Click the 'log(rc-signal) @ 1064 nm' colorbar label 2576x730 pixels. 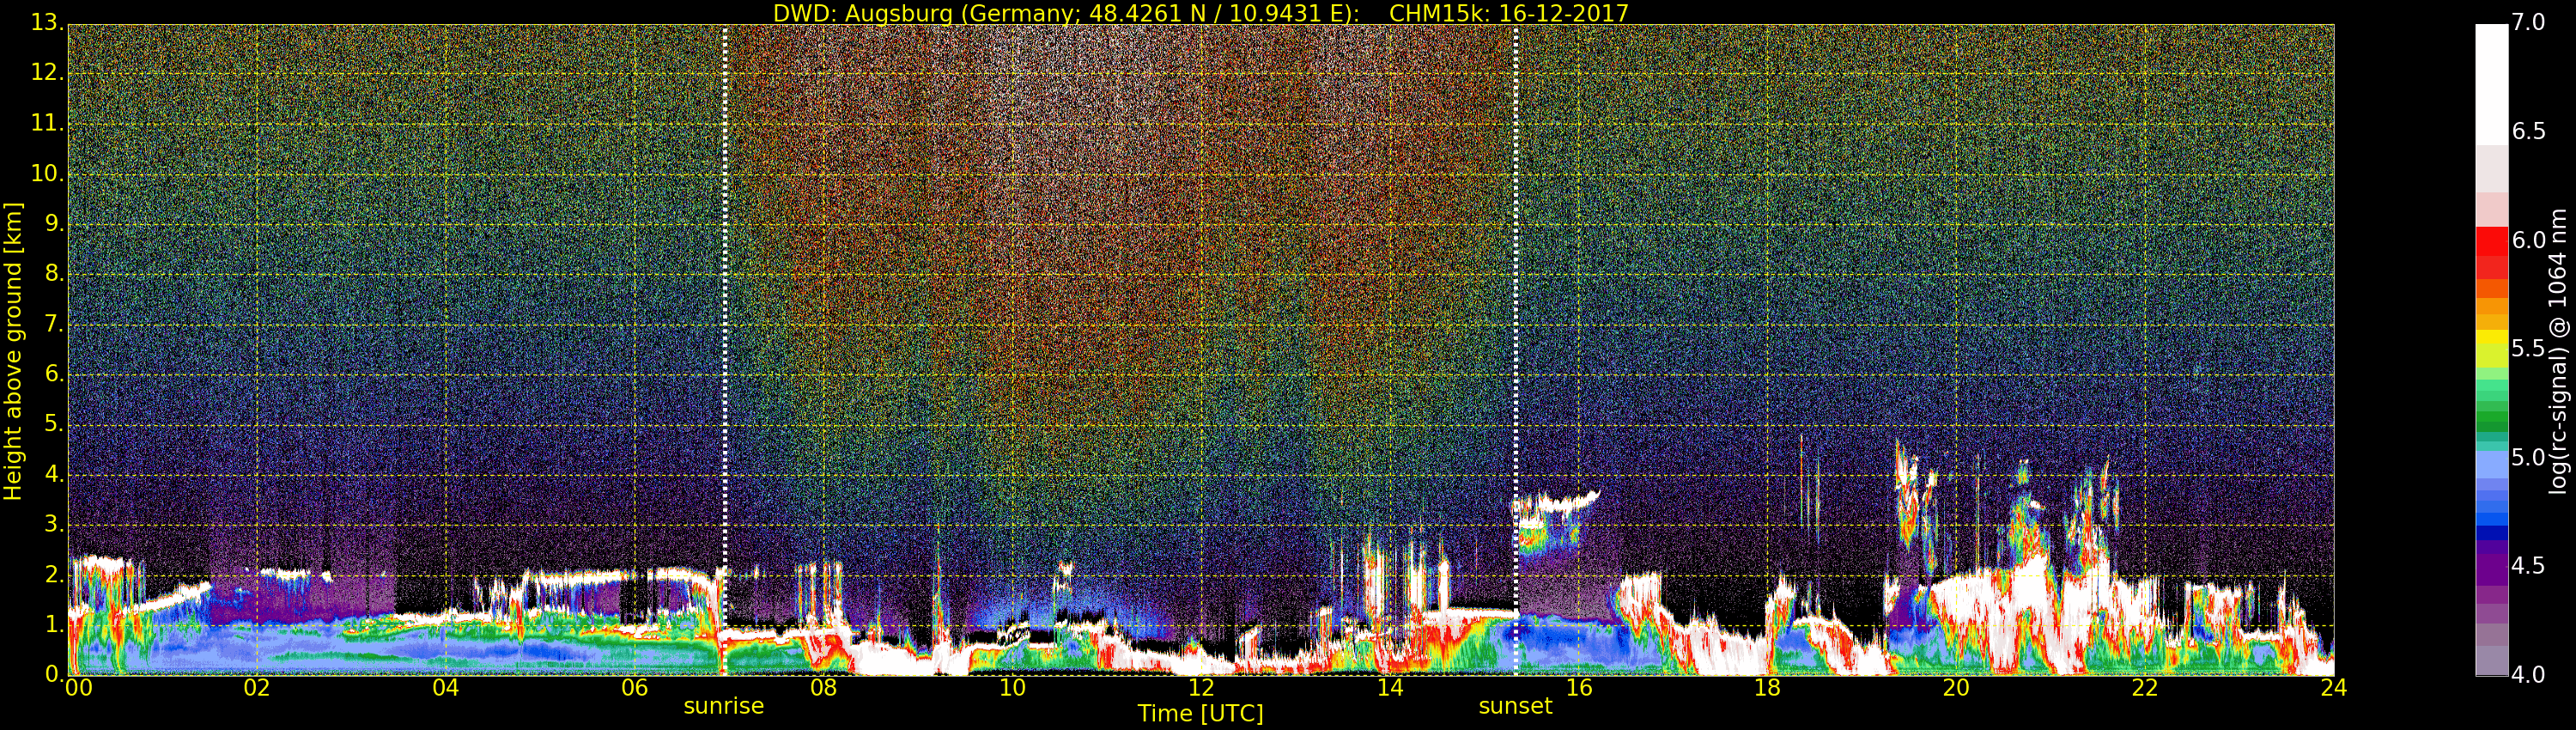(2558, 351)
